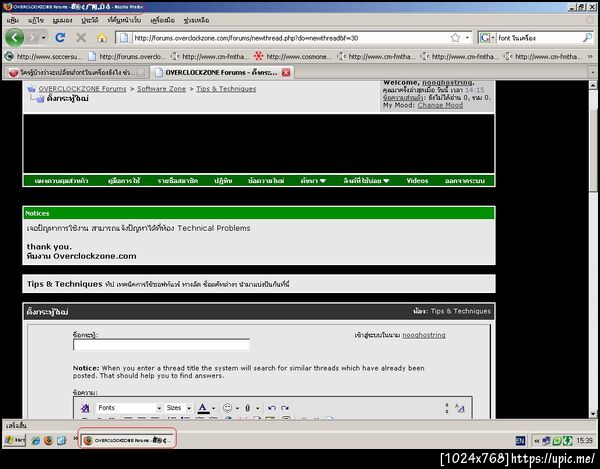This screenshot has height=469, width=600.
Task: Click the Tips & Techniques breadcrumb link
Action: coord(226,89)
